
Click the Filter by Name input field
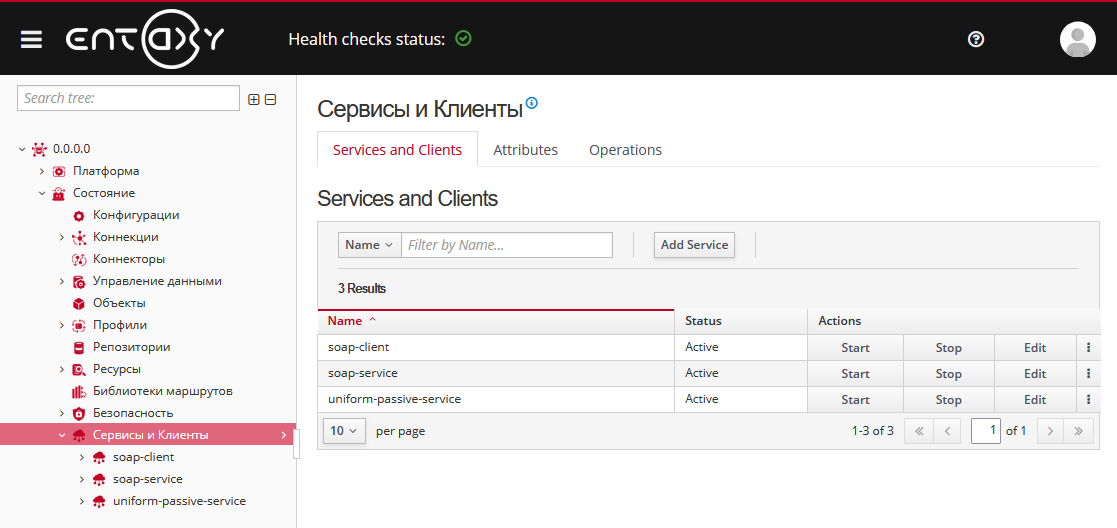coord(507,244)
